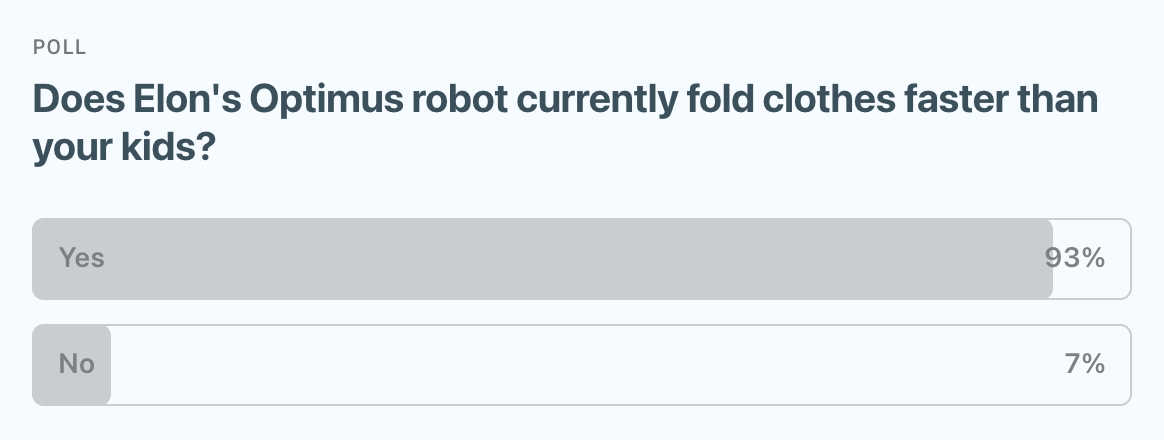Click the "No" text label

77,364
